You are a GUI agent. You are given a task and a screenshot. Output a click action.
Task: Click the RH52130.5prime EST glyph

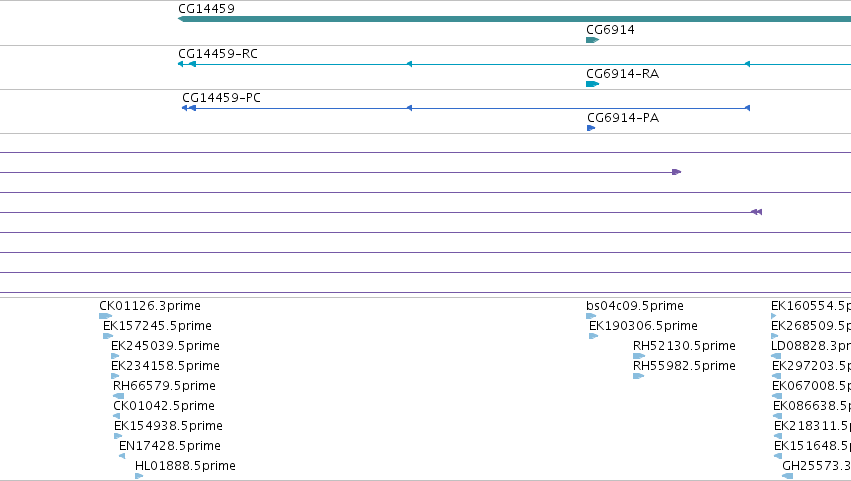click(x=639, y=356)
